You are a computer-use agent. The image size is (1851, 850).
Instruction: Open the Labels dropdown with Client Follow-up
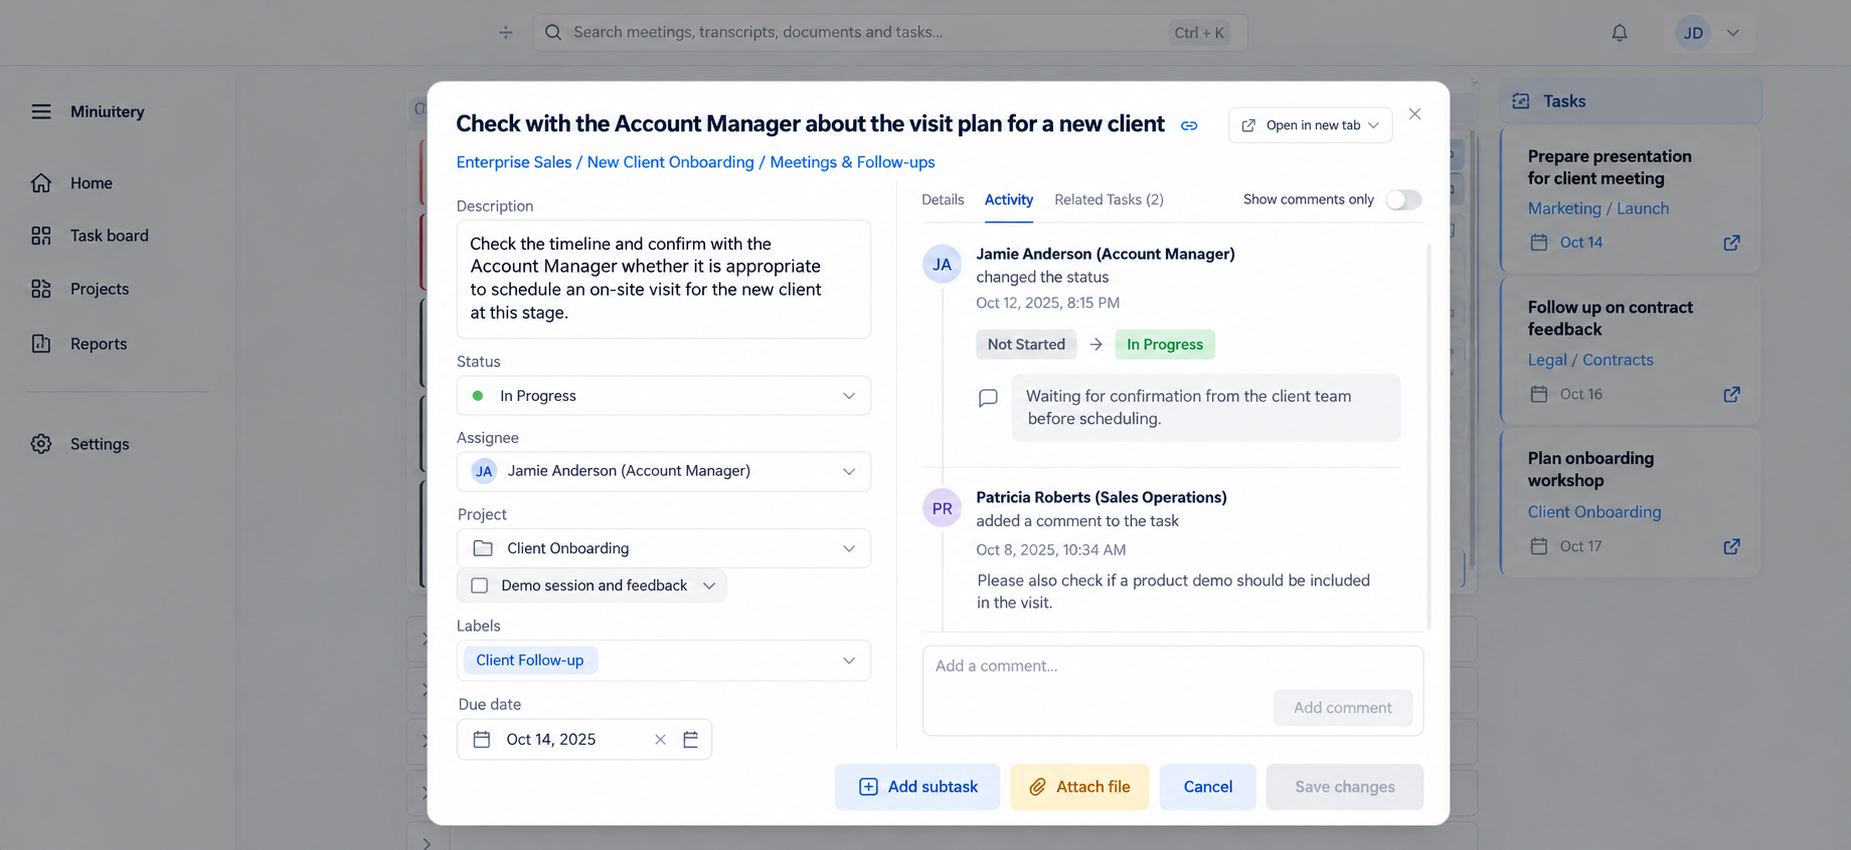click(x=663, y=660)
